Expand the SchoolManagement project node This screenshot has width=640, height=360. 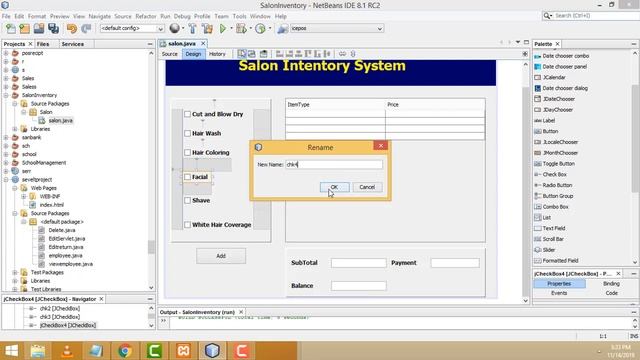pos(6,163)
